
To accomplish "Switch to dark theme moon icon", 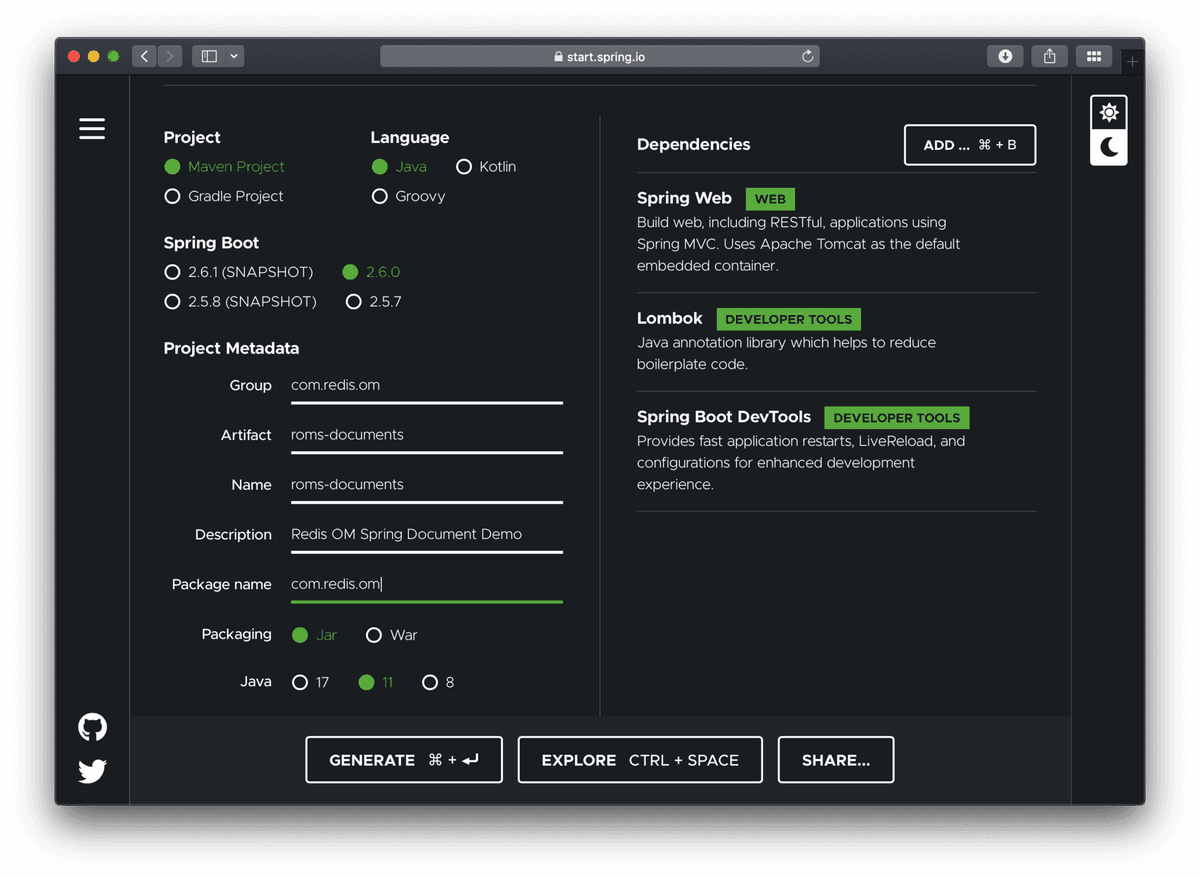I will coord(1109,148).
